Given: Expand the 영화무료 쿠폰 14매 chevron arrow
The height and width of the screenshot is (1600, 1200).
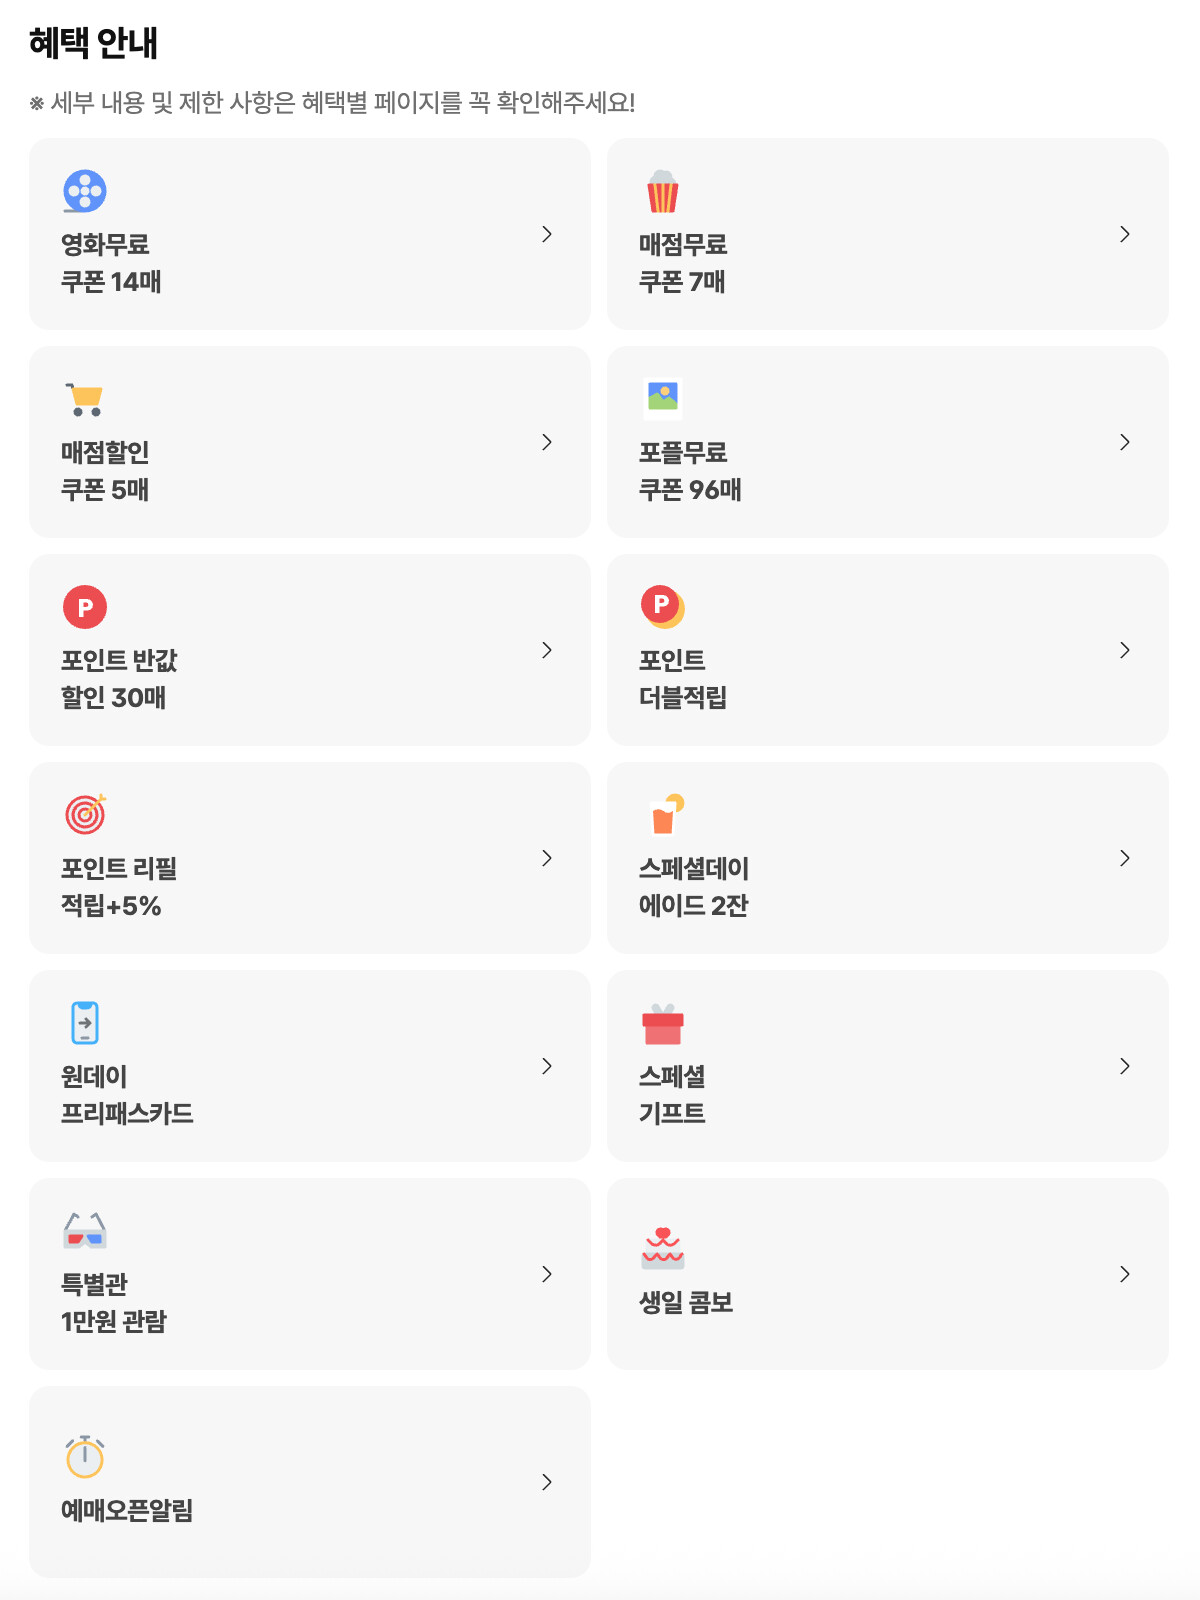Looking at the screenshot, I should click(x=547, y=234).
